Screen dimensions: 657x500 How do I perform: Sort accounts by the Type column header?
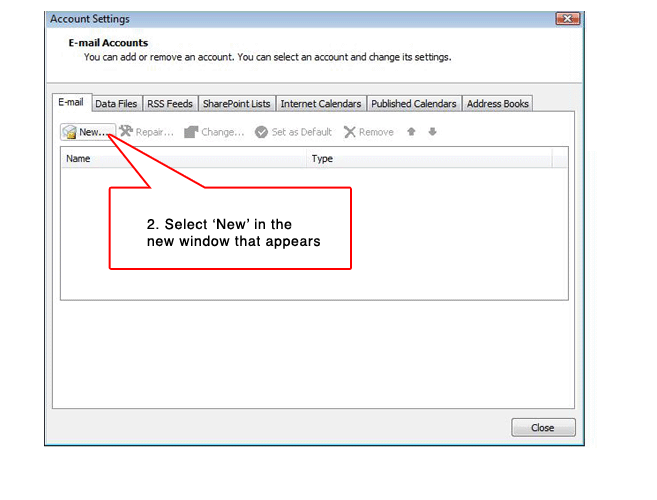point(428,158)
